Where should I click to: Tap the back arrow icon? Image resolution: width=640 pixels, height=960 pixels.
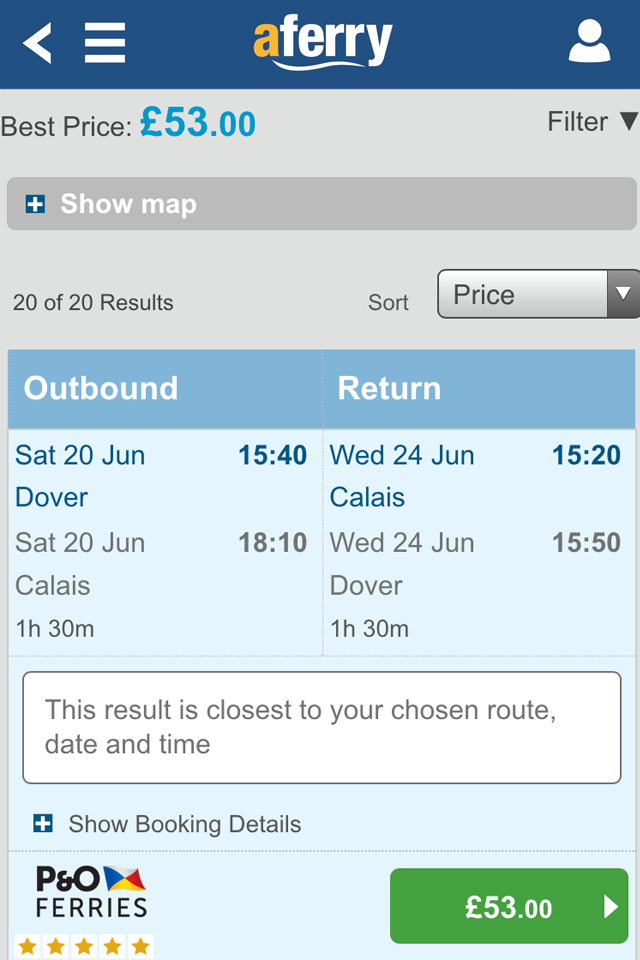pos(37,43)
